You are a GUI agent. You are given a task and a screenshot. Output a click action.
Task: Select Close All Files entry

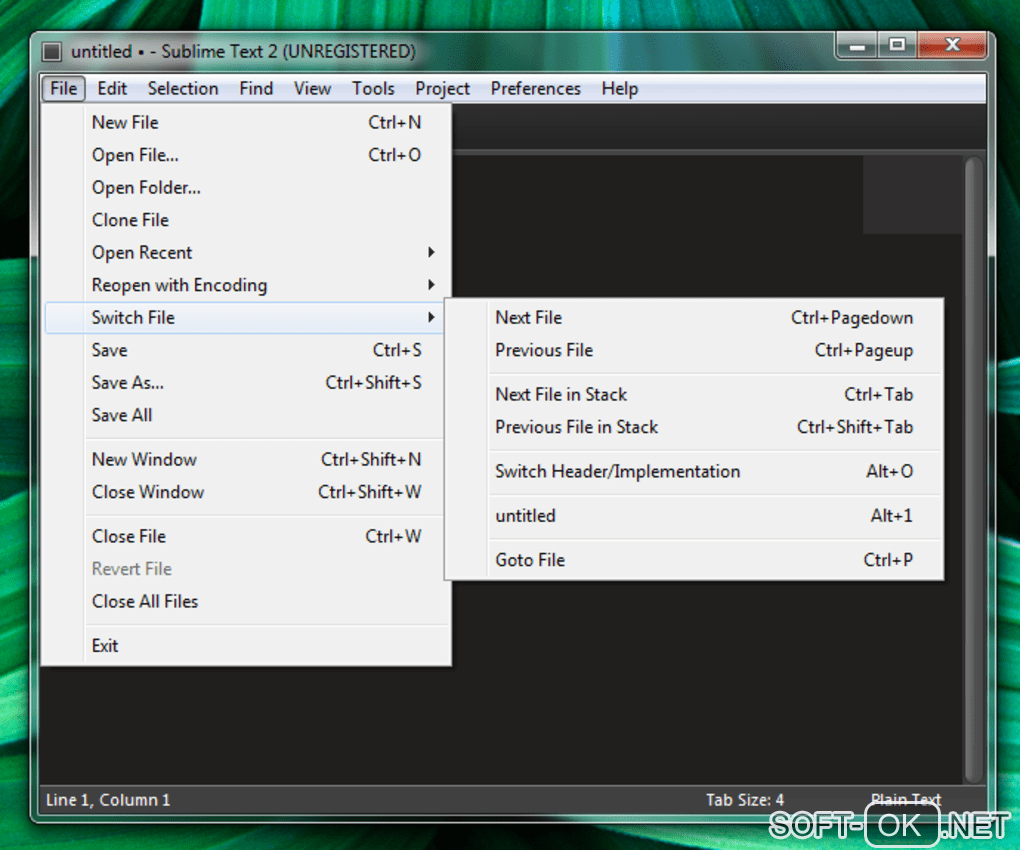pos(246,601)
